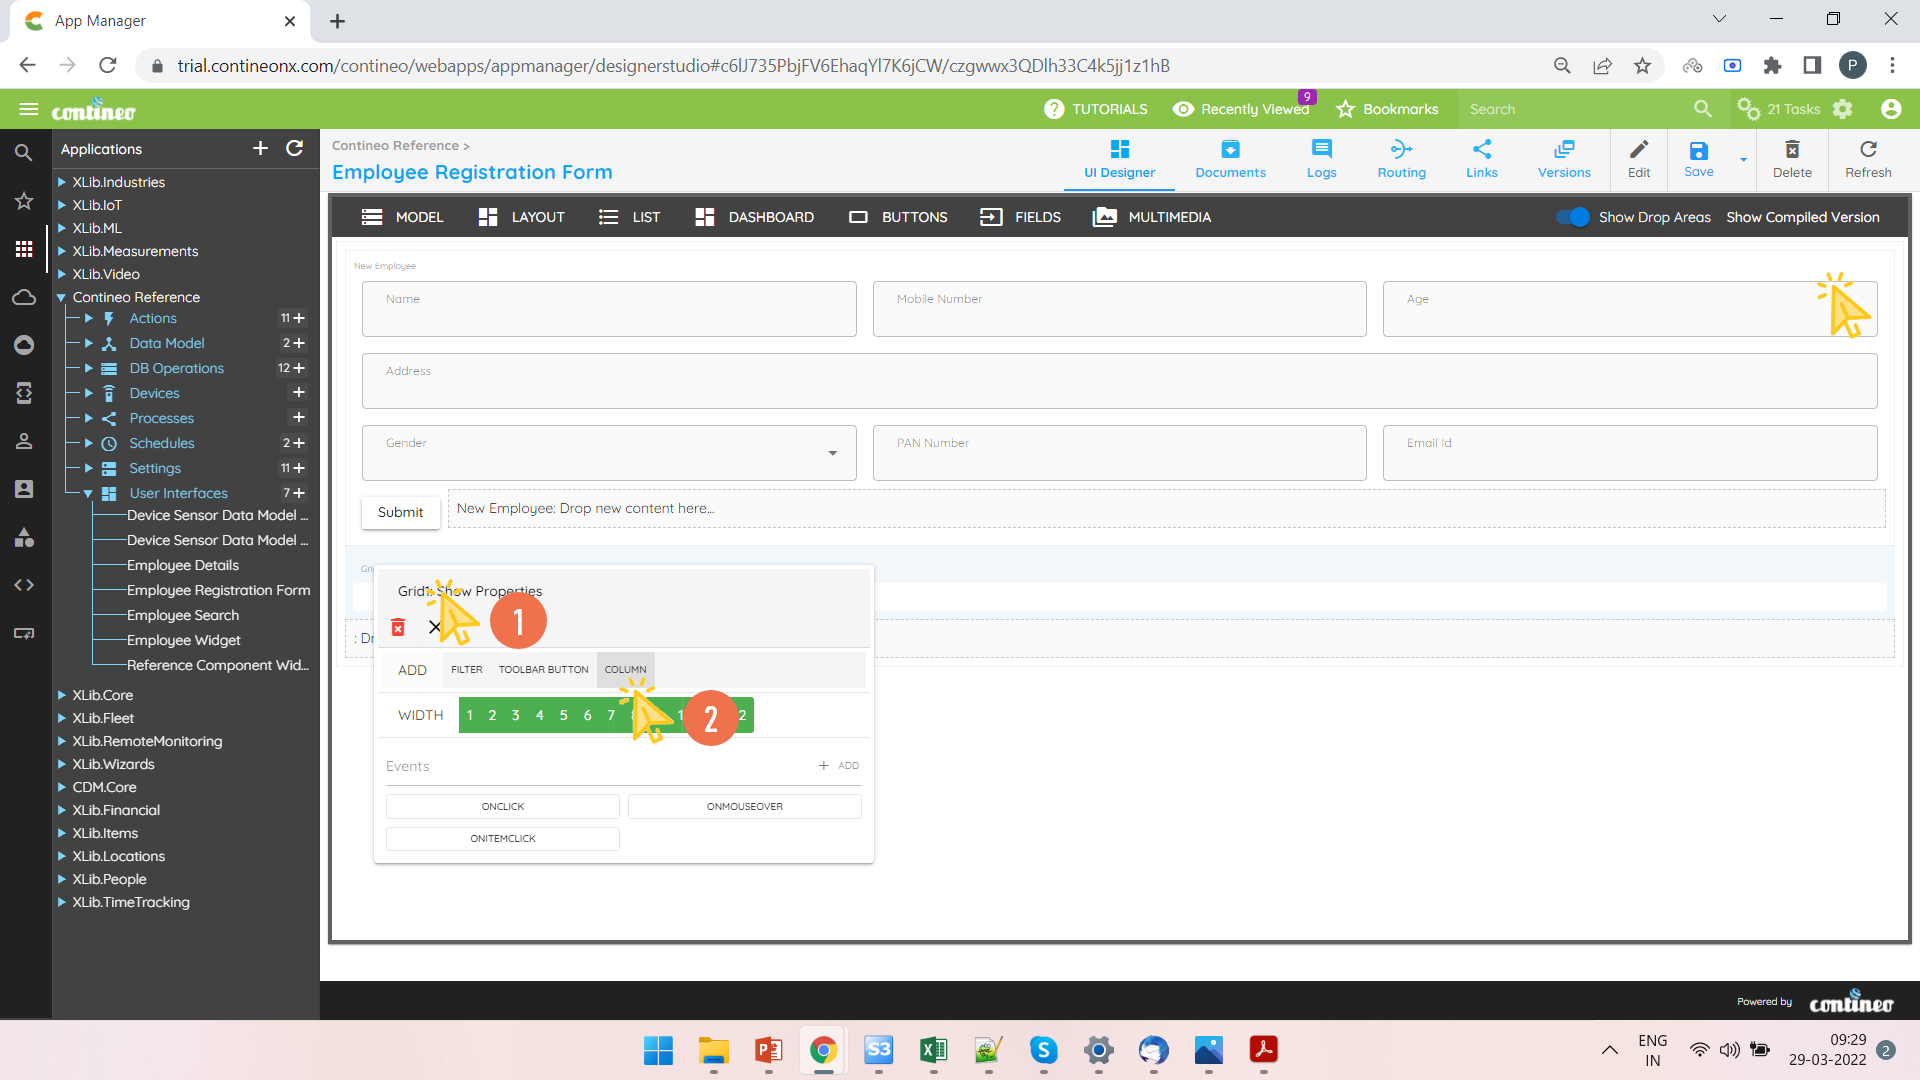Image resolution: width=1920 pixels, height=1080 pixels.
Task: Delete Grid1 via trash icon in properties popup
Action: 398,627
